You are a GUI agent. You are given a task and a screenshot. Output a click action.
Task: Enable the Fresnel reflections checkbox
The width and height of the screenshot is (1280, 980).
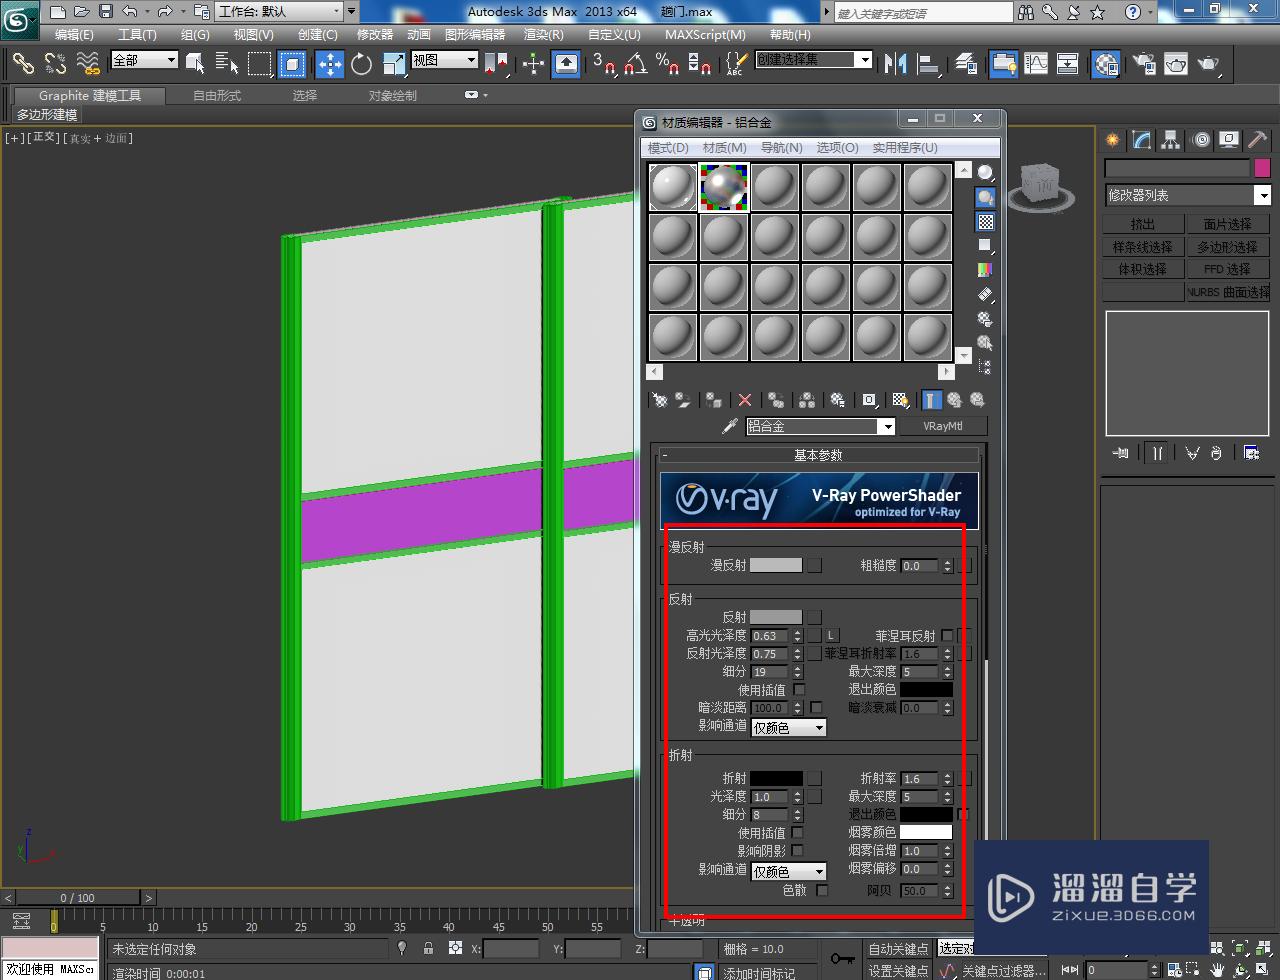click(x=947, y=636)
